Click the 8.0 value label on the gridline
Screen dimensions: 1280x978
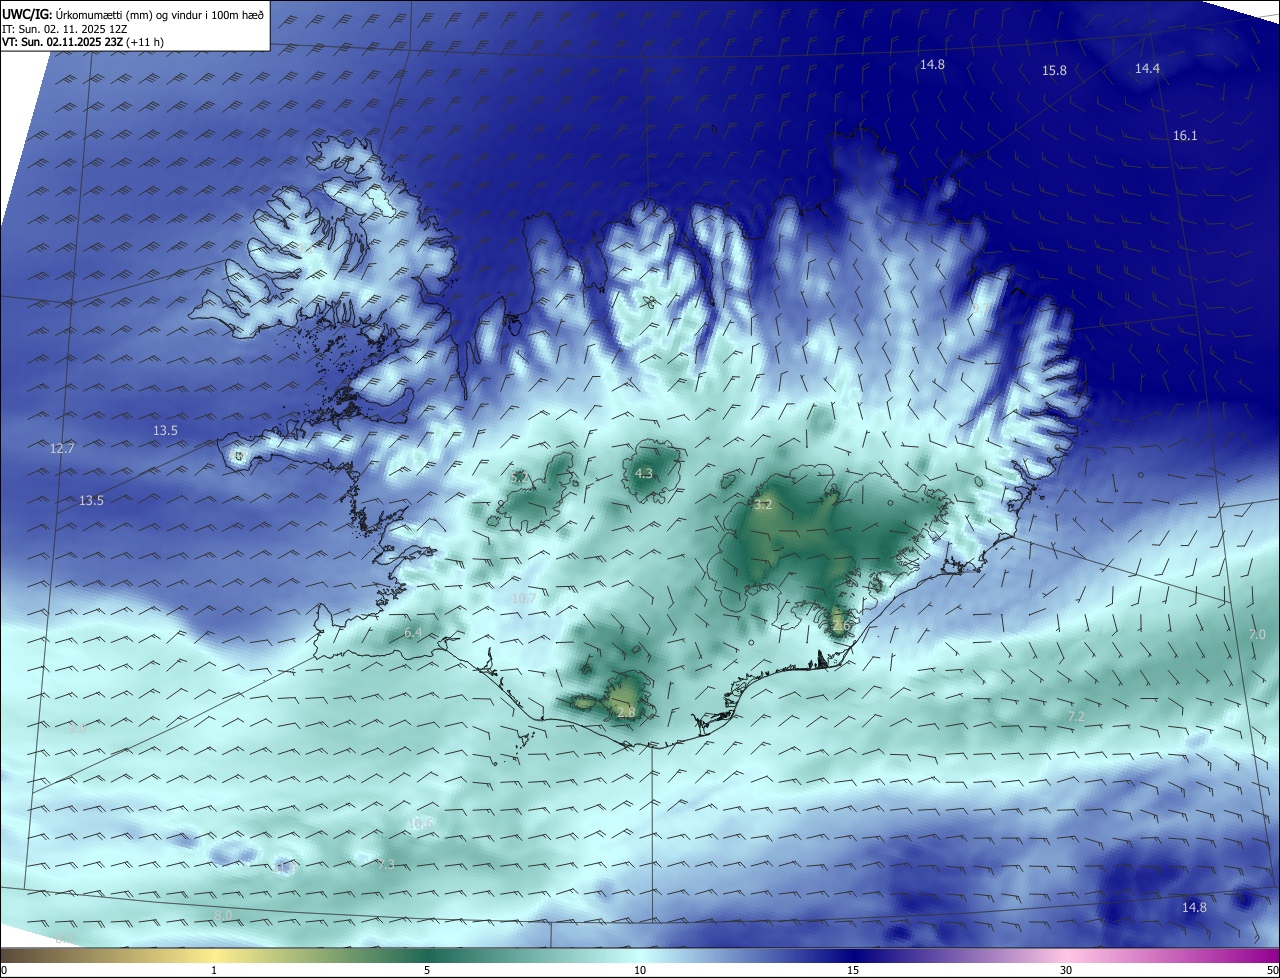223,916
